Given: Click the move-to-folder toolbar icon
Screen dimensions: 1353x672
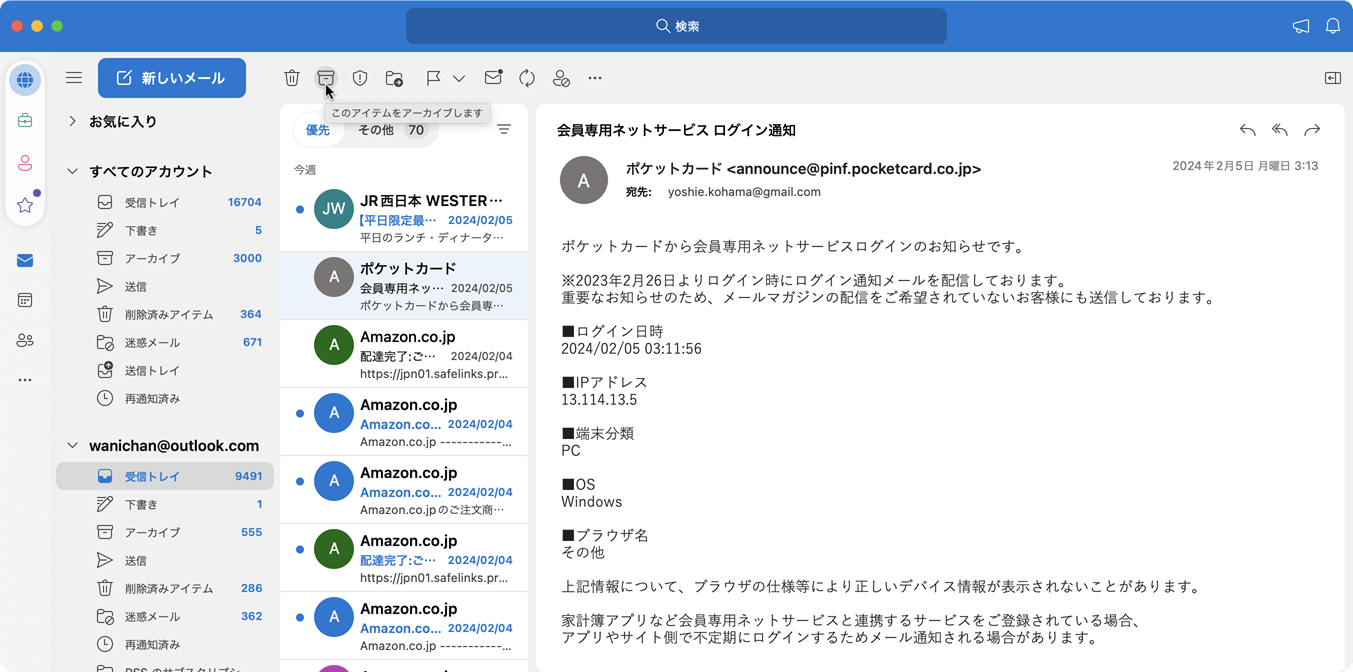Looking at the screenshot, I should point(394,78).
